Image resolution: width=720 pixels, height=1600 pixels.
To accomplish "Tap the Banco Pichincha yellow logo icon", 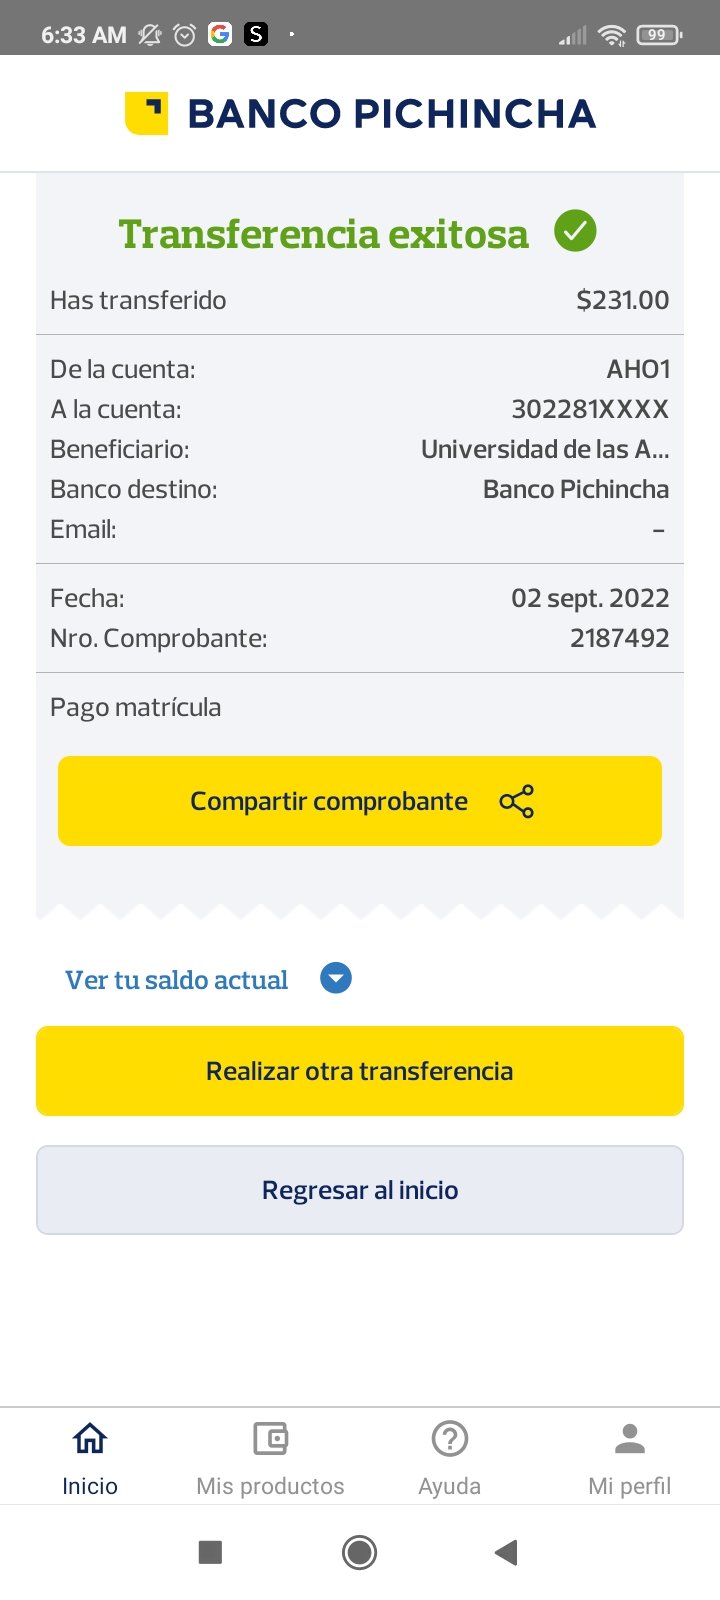I will [146, 113].
